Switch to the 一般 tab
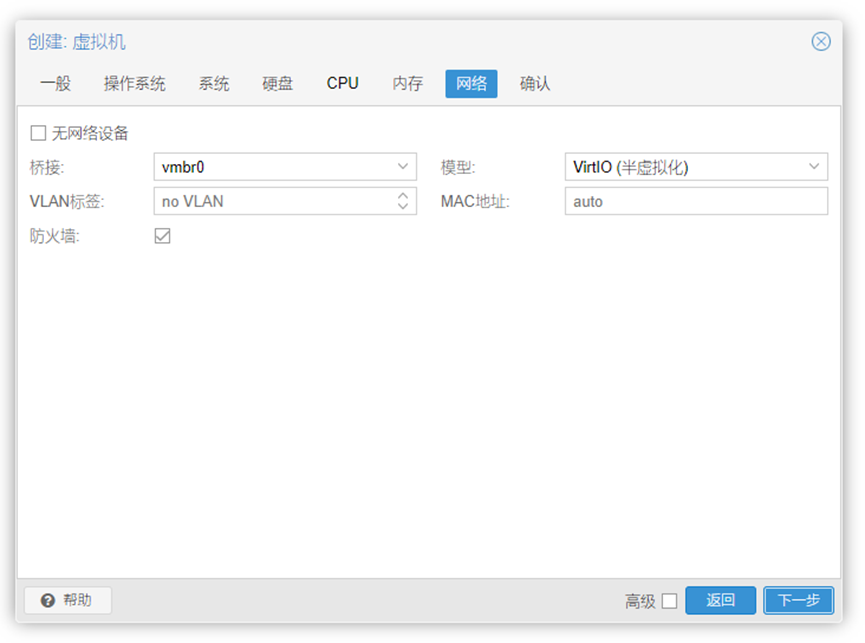Image resolution: width=865 pixels, height=643 pixels. [56, 84]
